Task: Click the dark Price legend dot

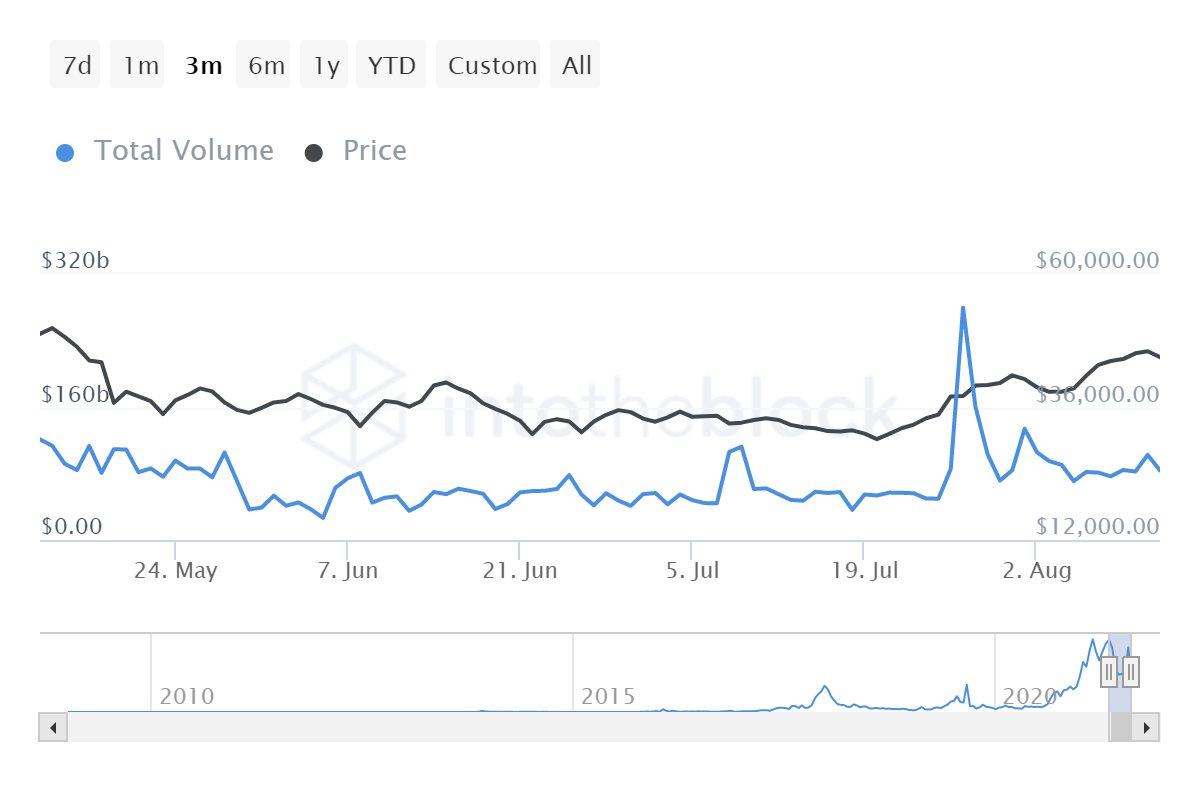Action: [314, 153]
